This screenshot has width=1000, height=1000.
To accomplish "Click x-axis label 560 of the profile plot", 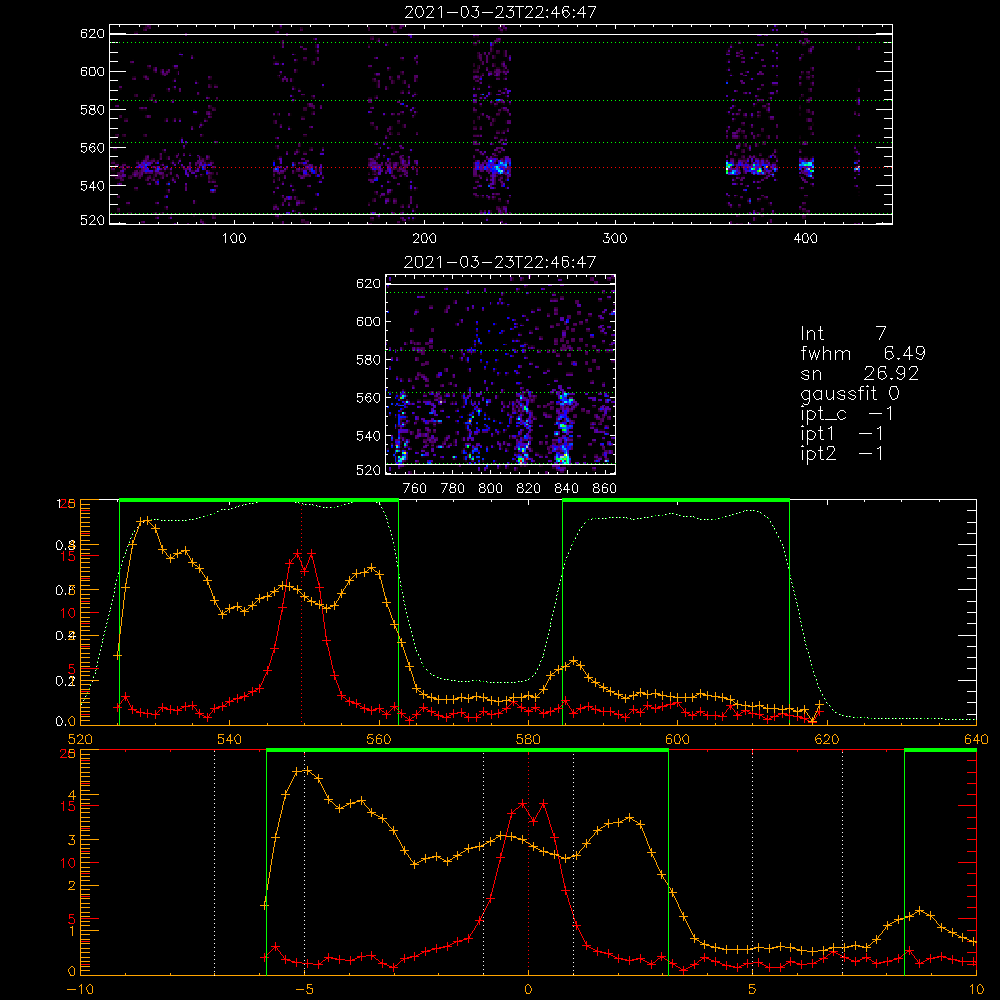I will coord(379,740).
